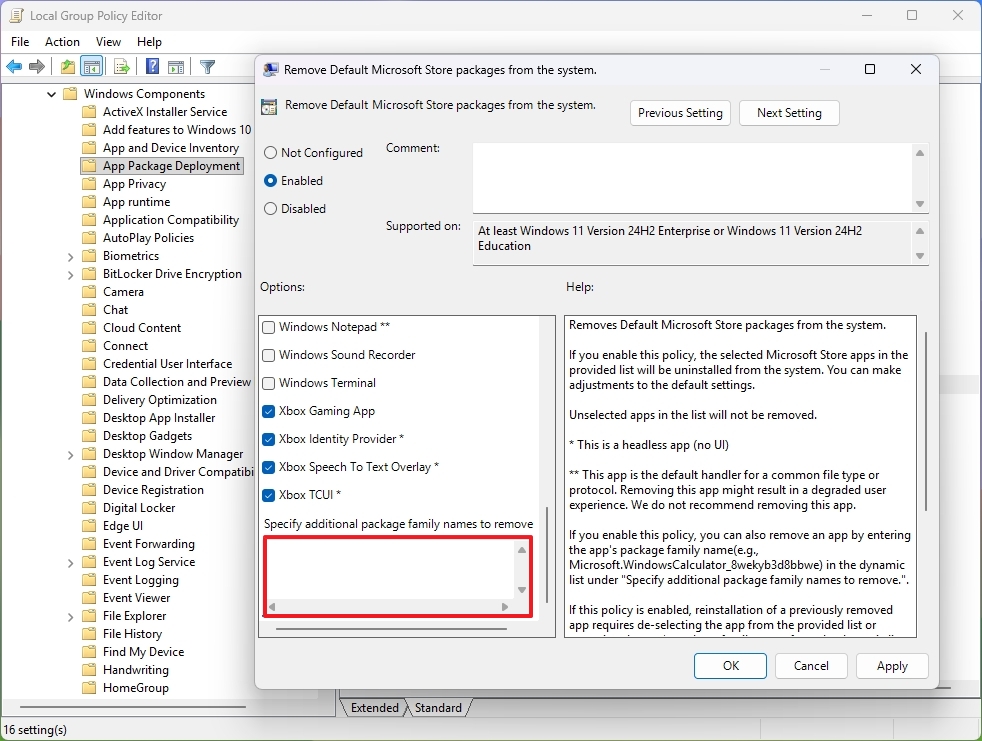Click the Comment box scroll down arrow

920,204
